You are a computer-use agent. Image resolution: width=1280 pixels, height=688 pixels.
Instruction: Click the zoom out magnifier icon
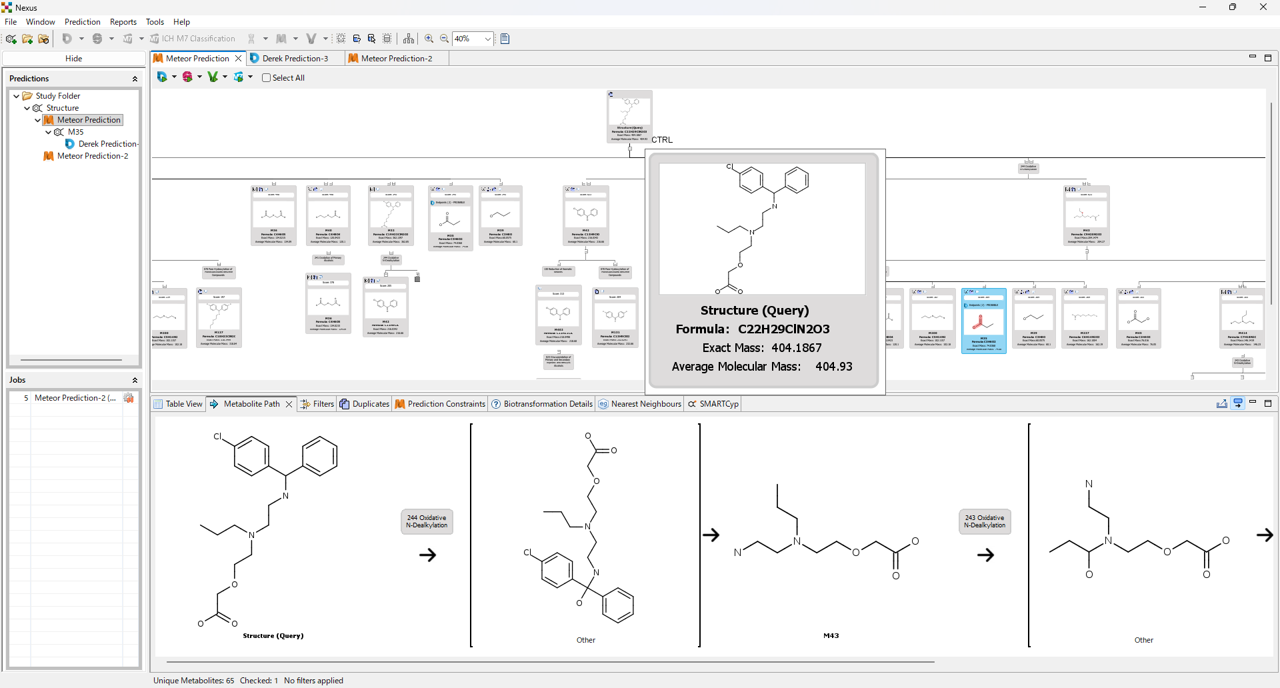(445, 39)
